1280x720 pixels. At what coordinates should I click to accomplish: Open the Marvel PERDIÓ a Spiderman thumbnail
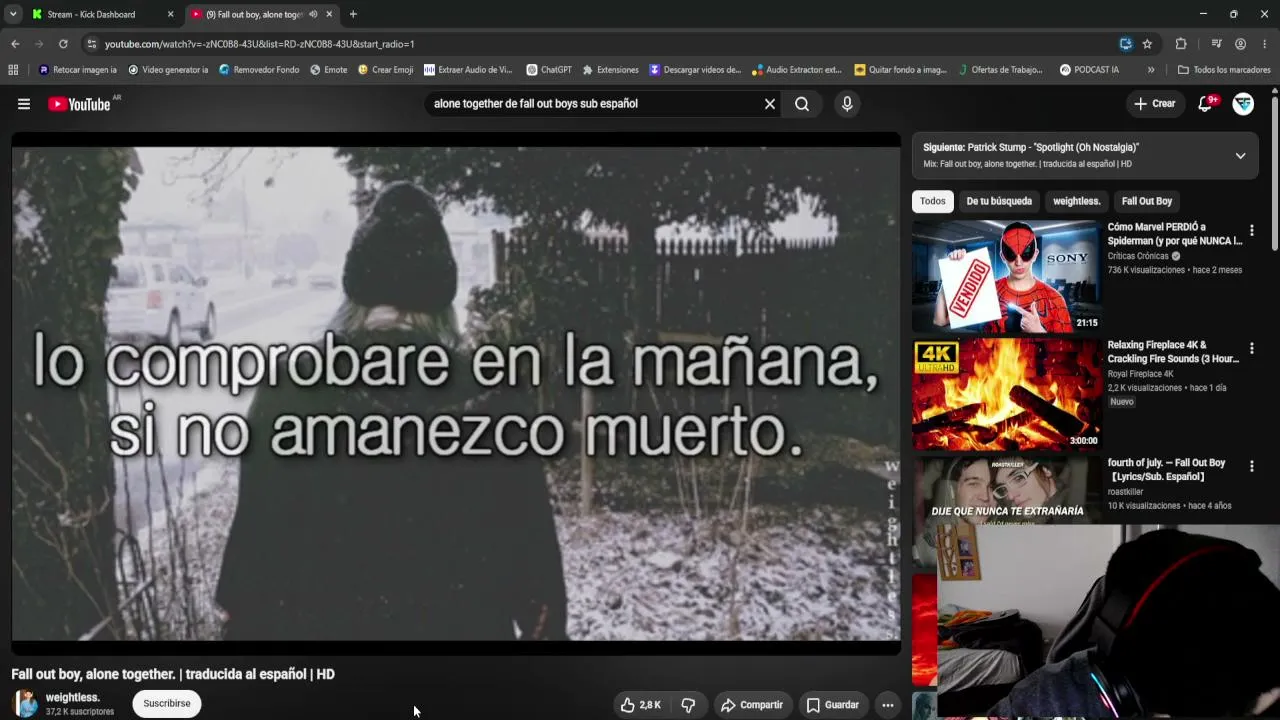(1006, 276)
